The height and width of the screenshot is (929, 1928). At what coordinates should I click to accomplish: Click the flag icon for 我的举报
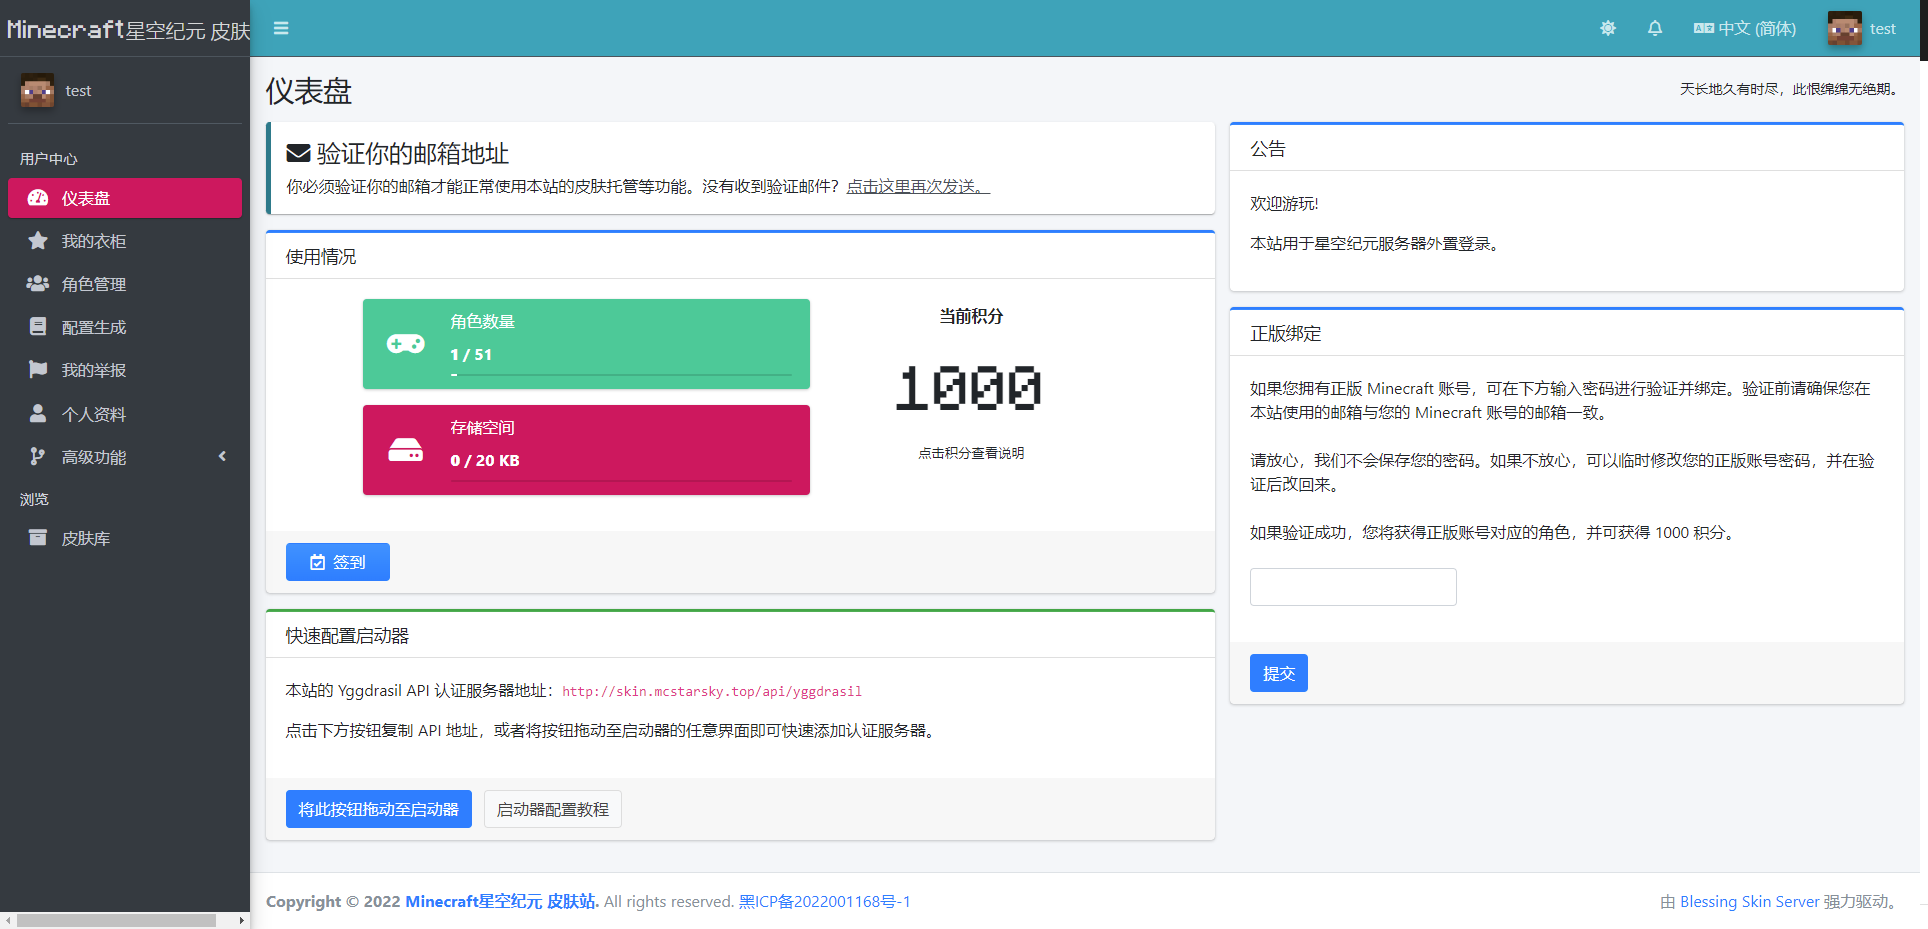(37, 369)
